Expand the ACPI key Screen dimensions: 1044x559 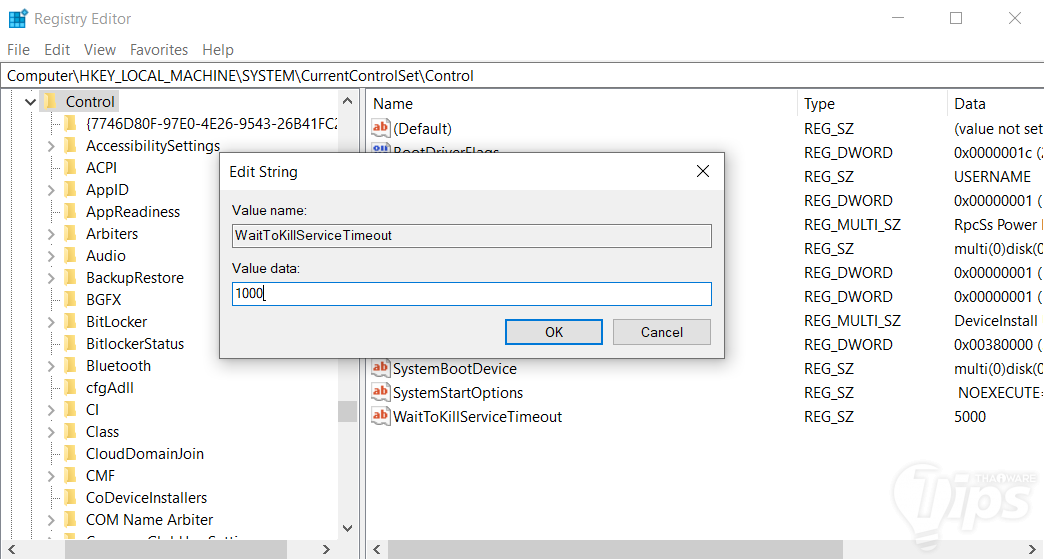(51, 168)
